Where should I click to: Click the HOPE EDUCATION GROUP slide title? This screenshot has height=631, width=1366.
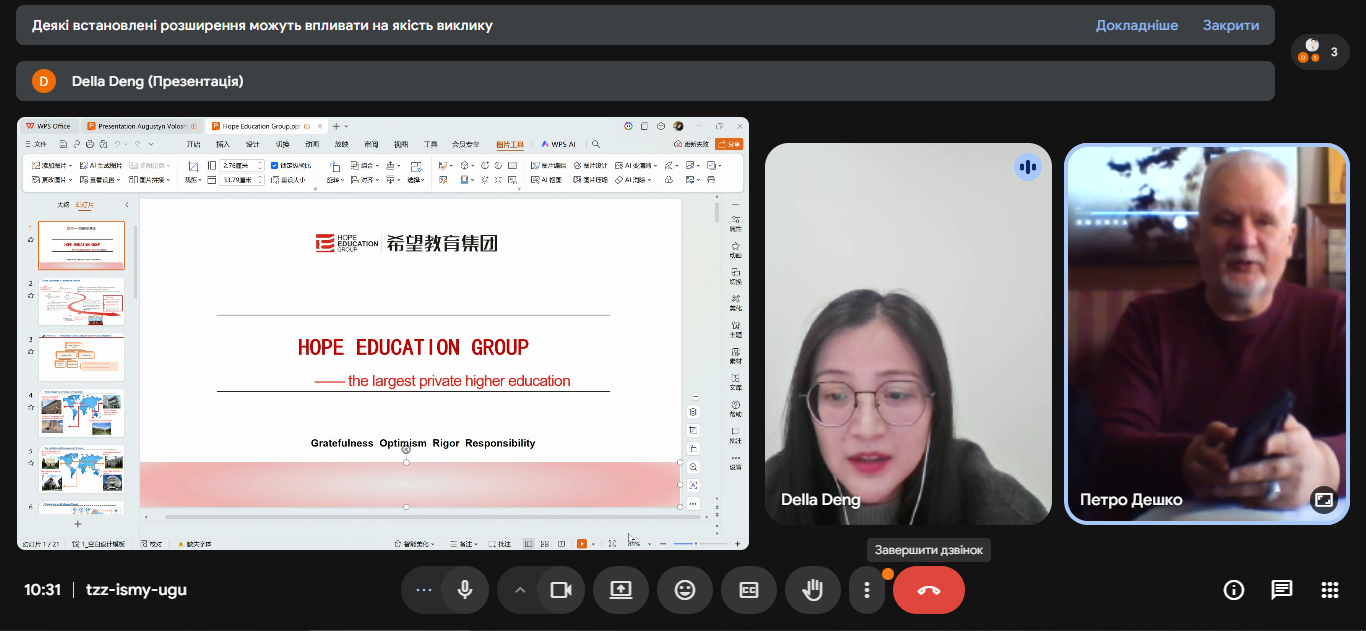coord(413,348)
